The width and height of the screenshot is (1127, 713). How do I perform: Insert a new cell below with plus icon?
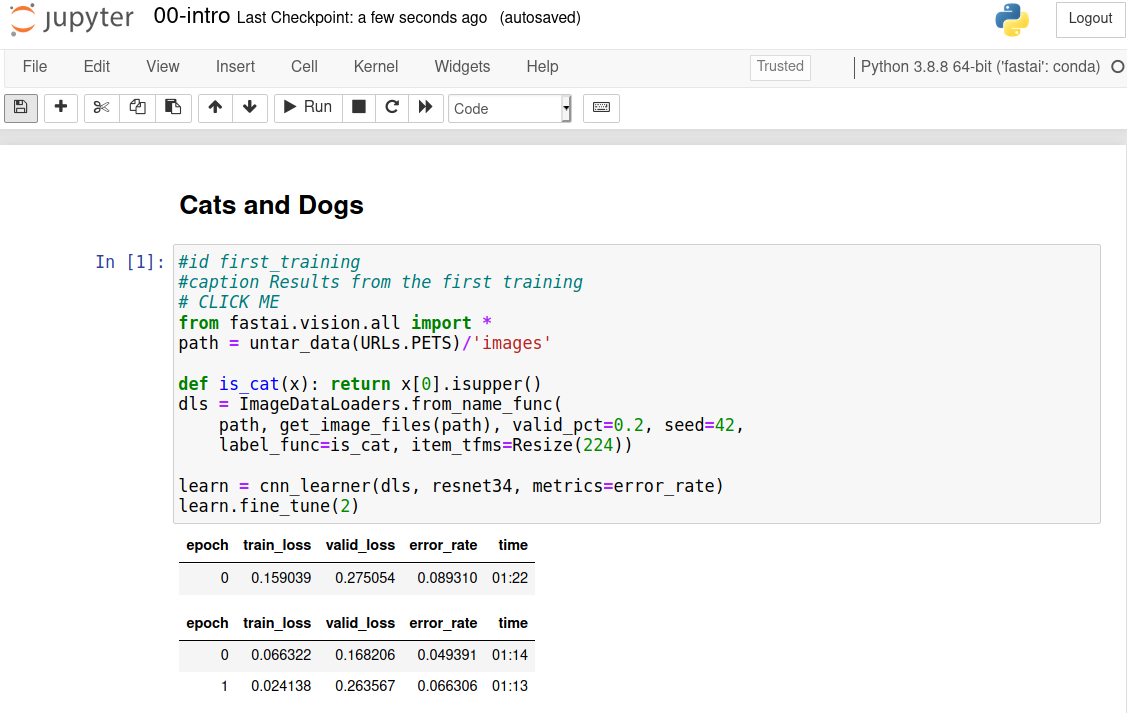click(61, 107)
